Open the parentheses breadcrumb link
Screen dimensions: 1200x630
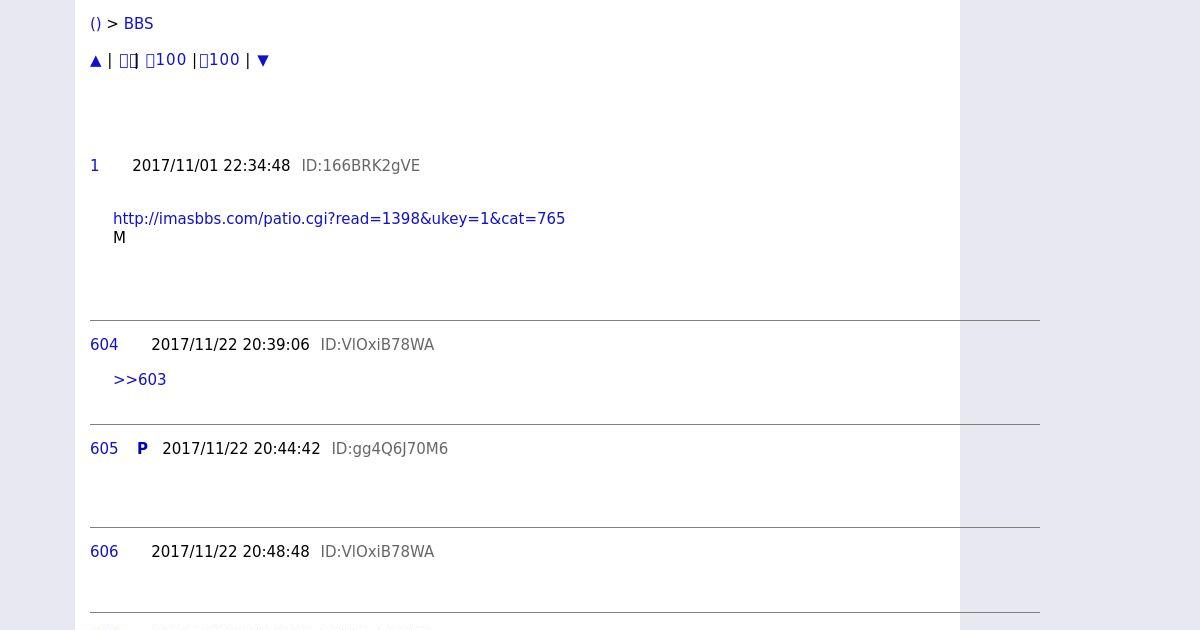pyautogui.click(x=96, y=24)
